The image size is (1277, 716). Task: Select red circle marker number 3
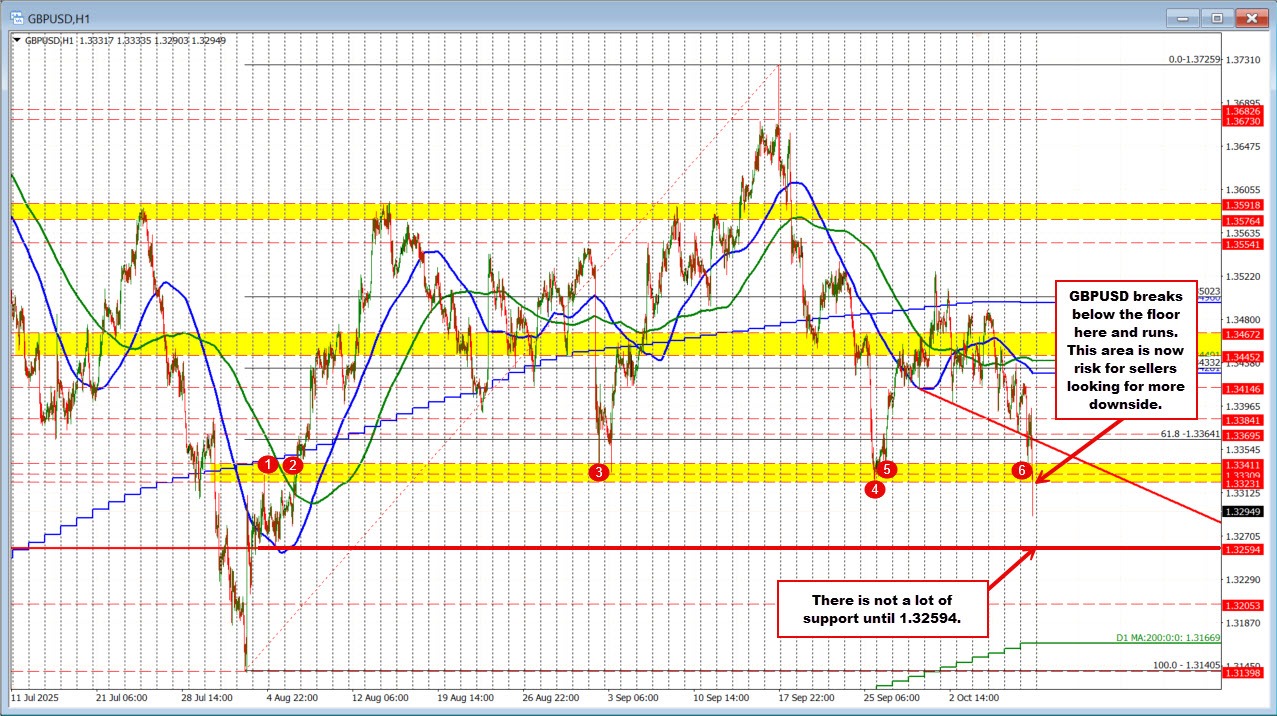(x=598, y=472)
